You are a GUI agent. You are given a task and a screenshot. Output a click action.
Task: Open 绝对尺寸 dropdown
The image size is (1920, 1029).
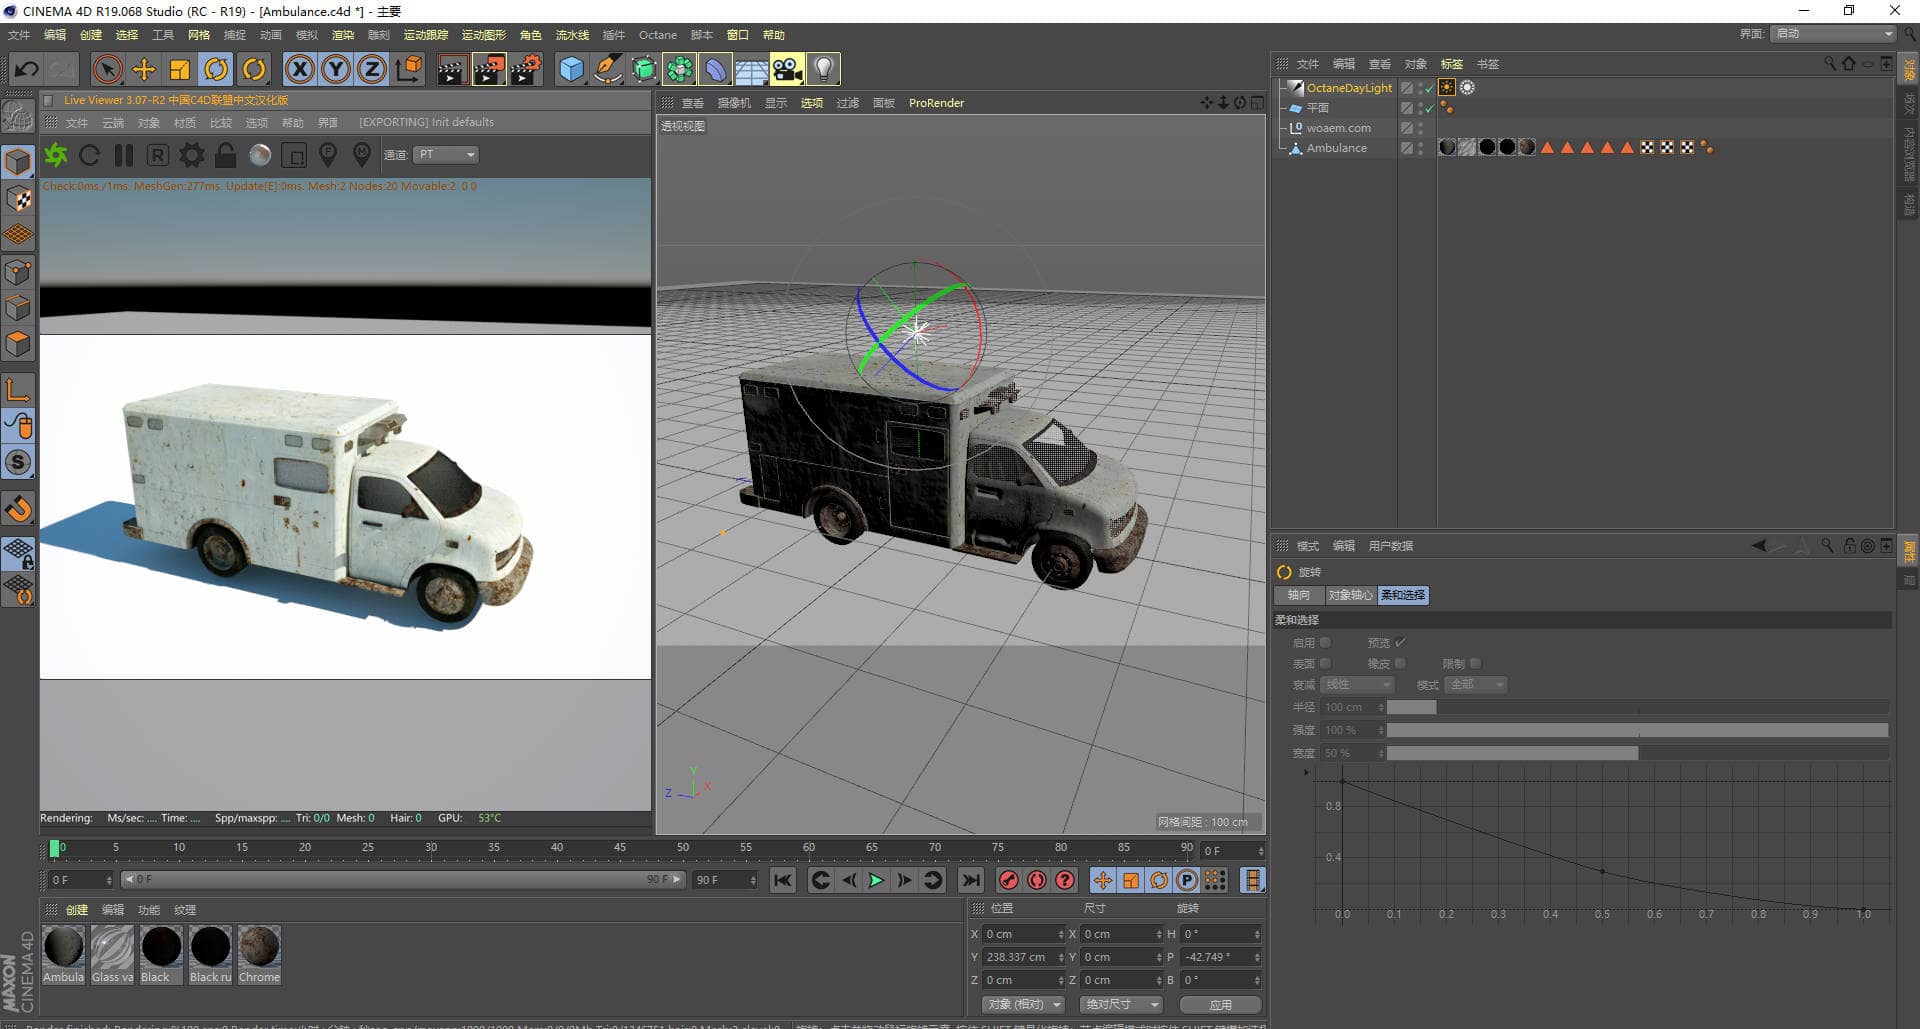(1122, 1004)
